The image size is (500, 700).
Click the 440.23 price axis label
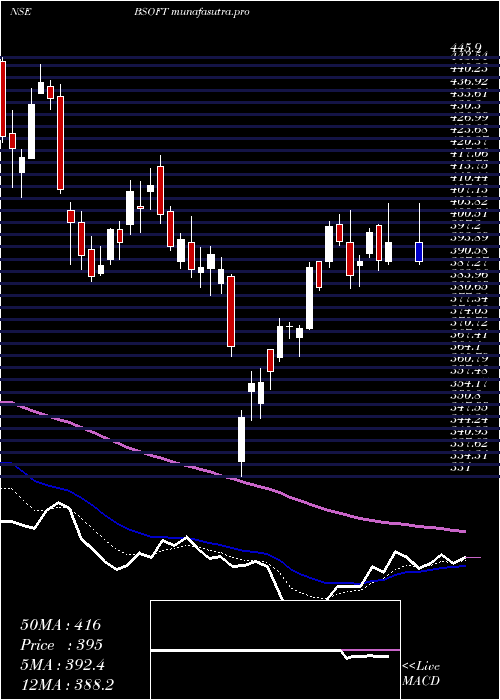(x=469, y=69)
